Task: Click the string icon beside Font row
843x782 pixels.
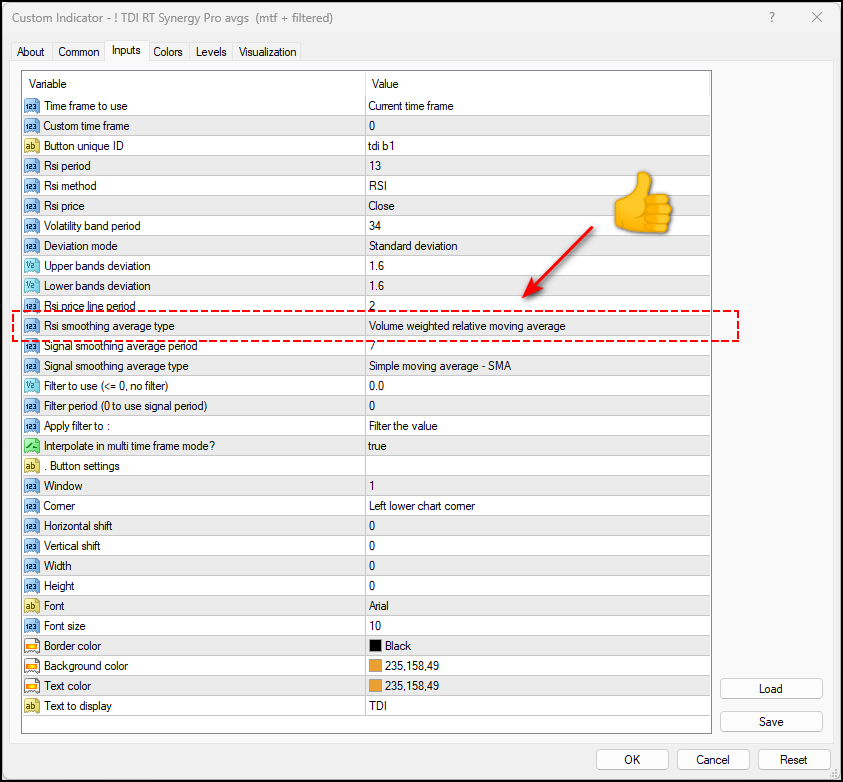Action: 32,606
